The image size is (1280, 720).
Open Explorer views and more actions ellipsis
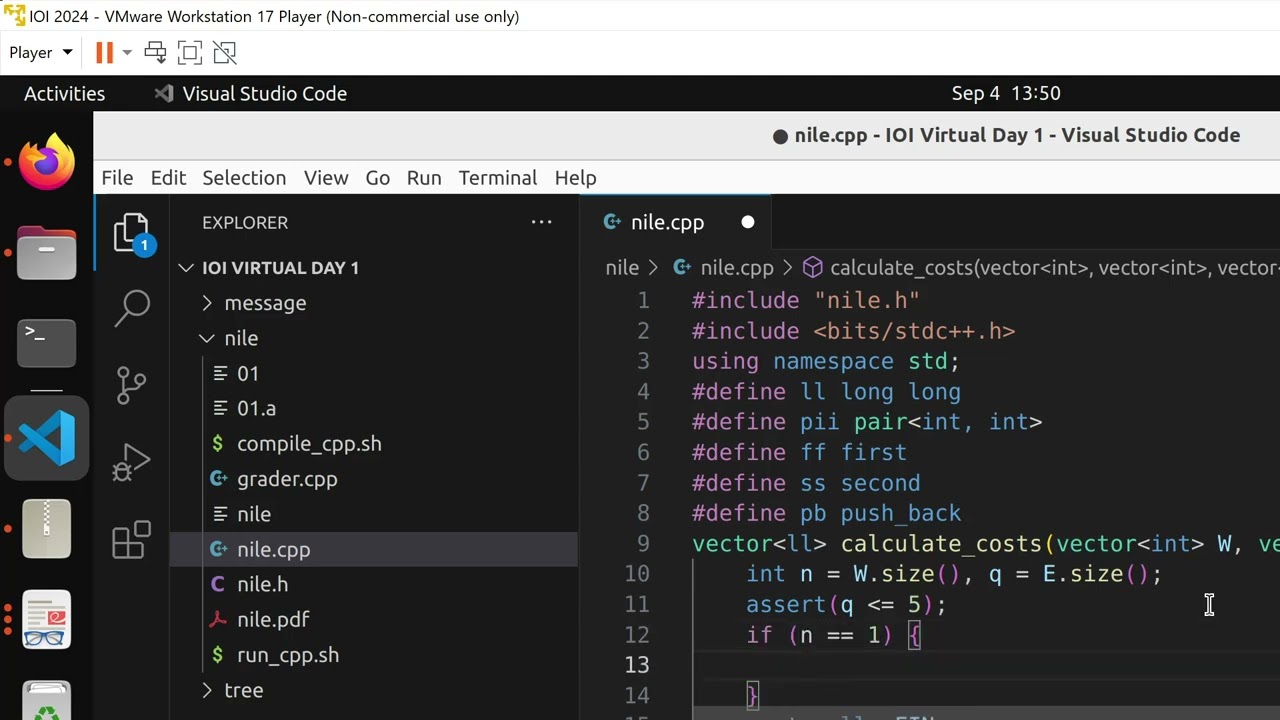[x=541, y=222]
